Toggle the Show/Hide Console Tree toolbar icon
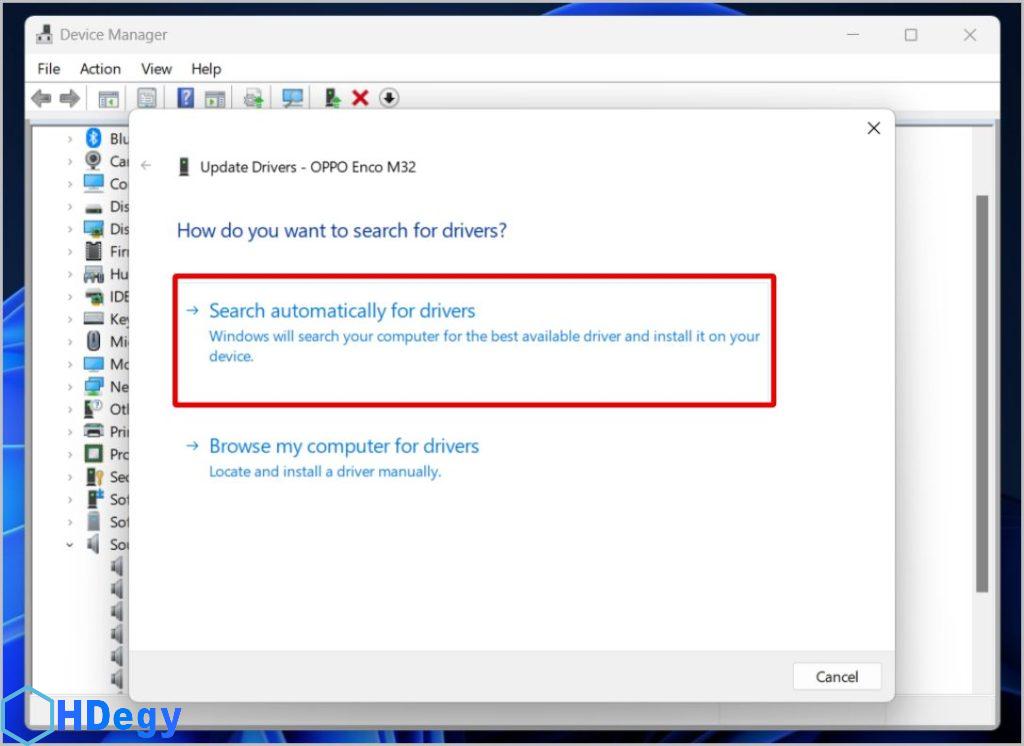 coord(108,98)
